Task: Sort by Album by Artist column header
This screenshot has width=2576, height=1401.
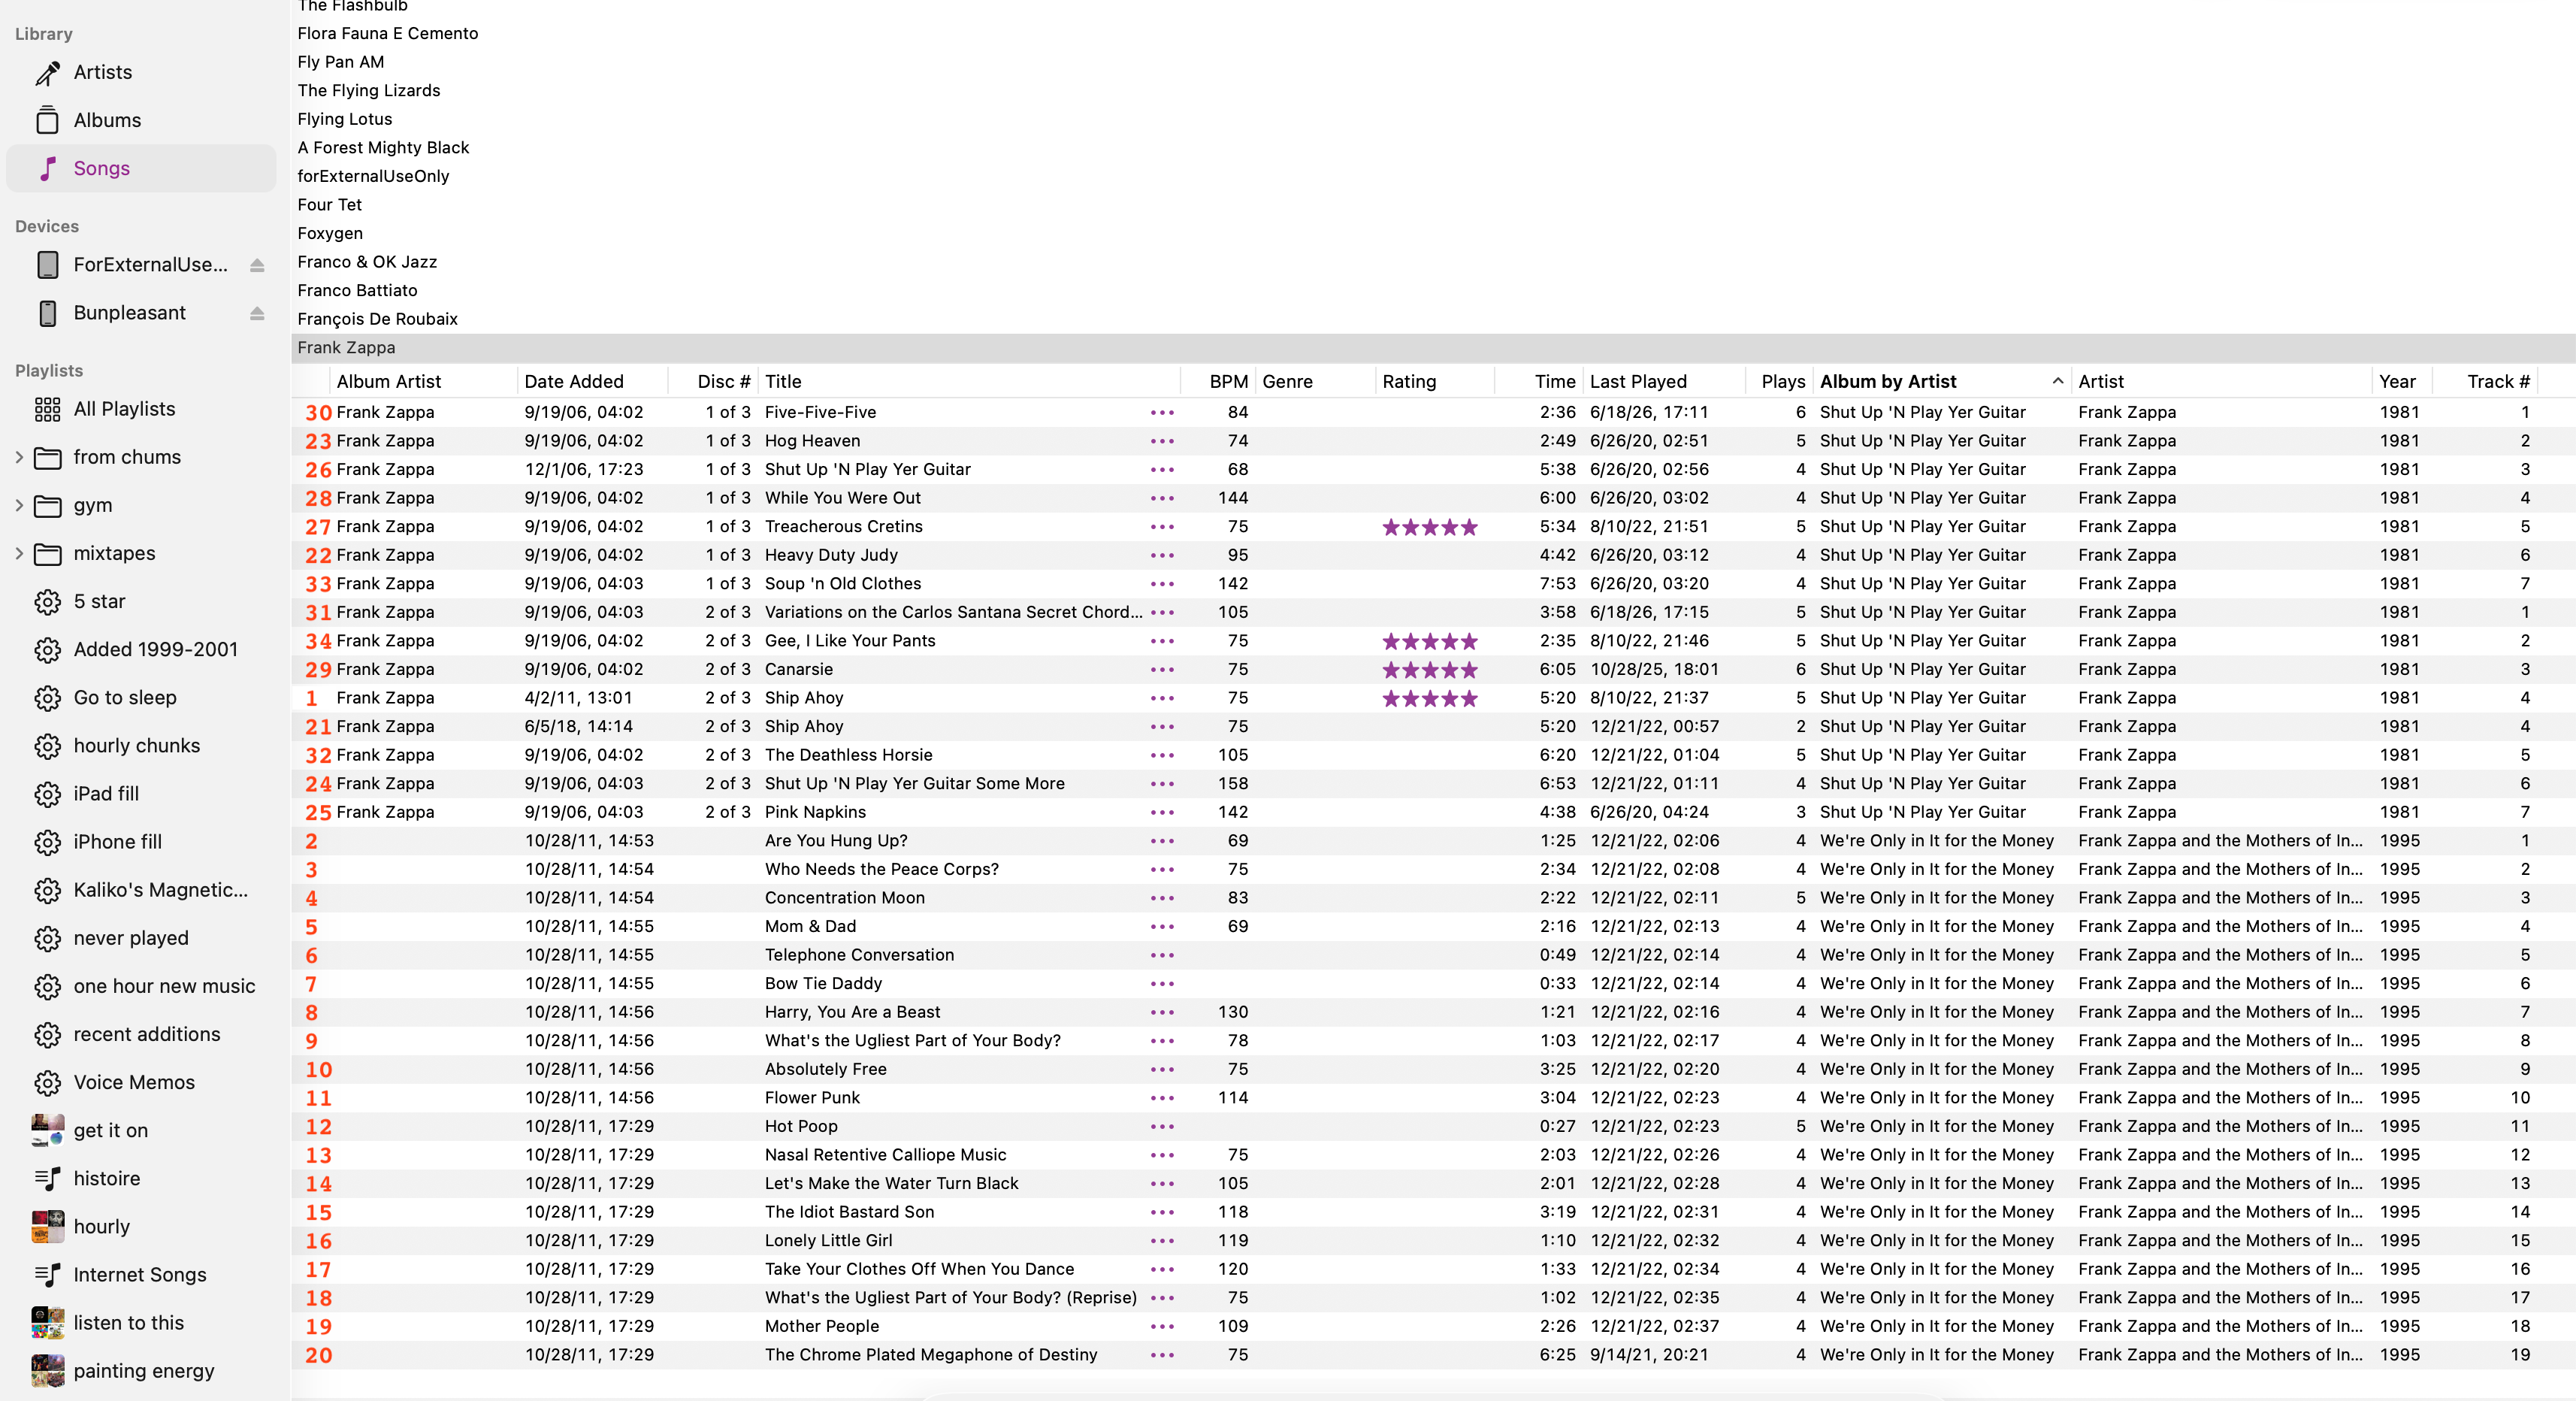Action: [x=1940, y=381]
